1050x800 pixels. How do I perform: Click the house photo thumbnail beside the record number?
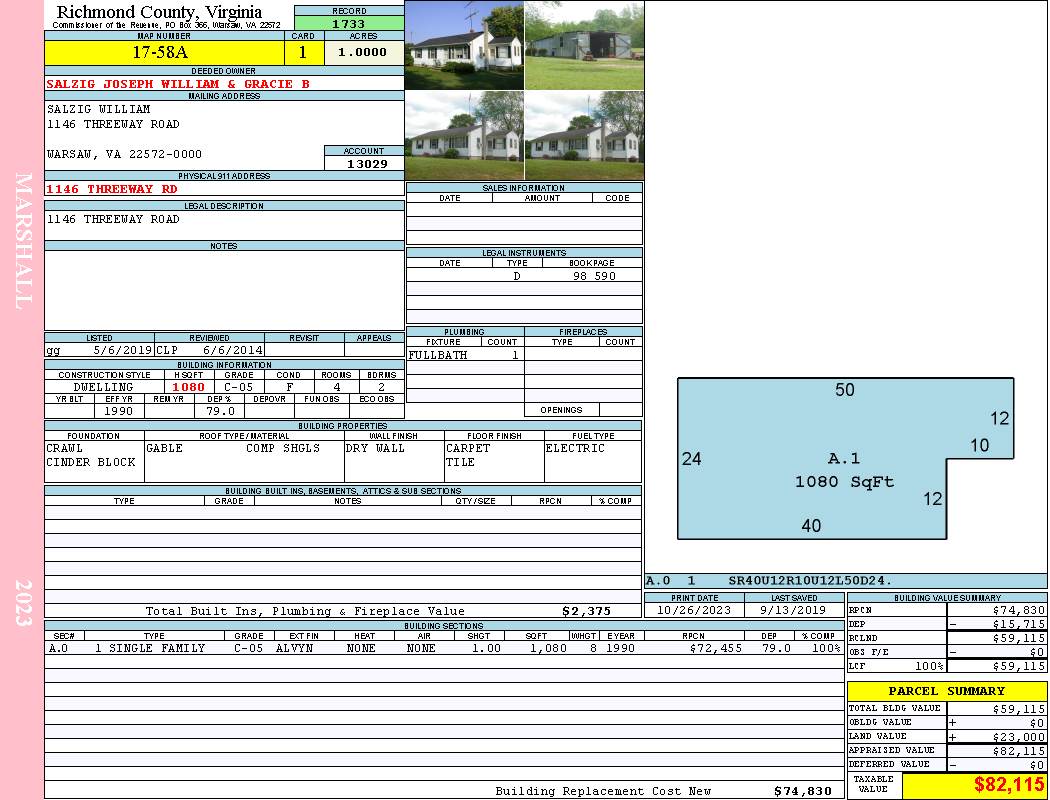[464, 46]
